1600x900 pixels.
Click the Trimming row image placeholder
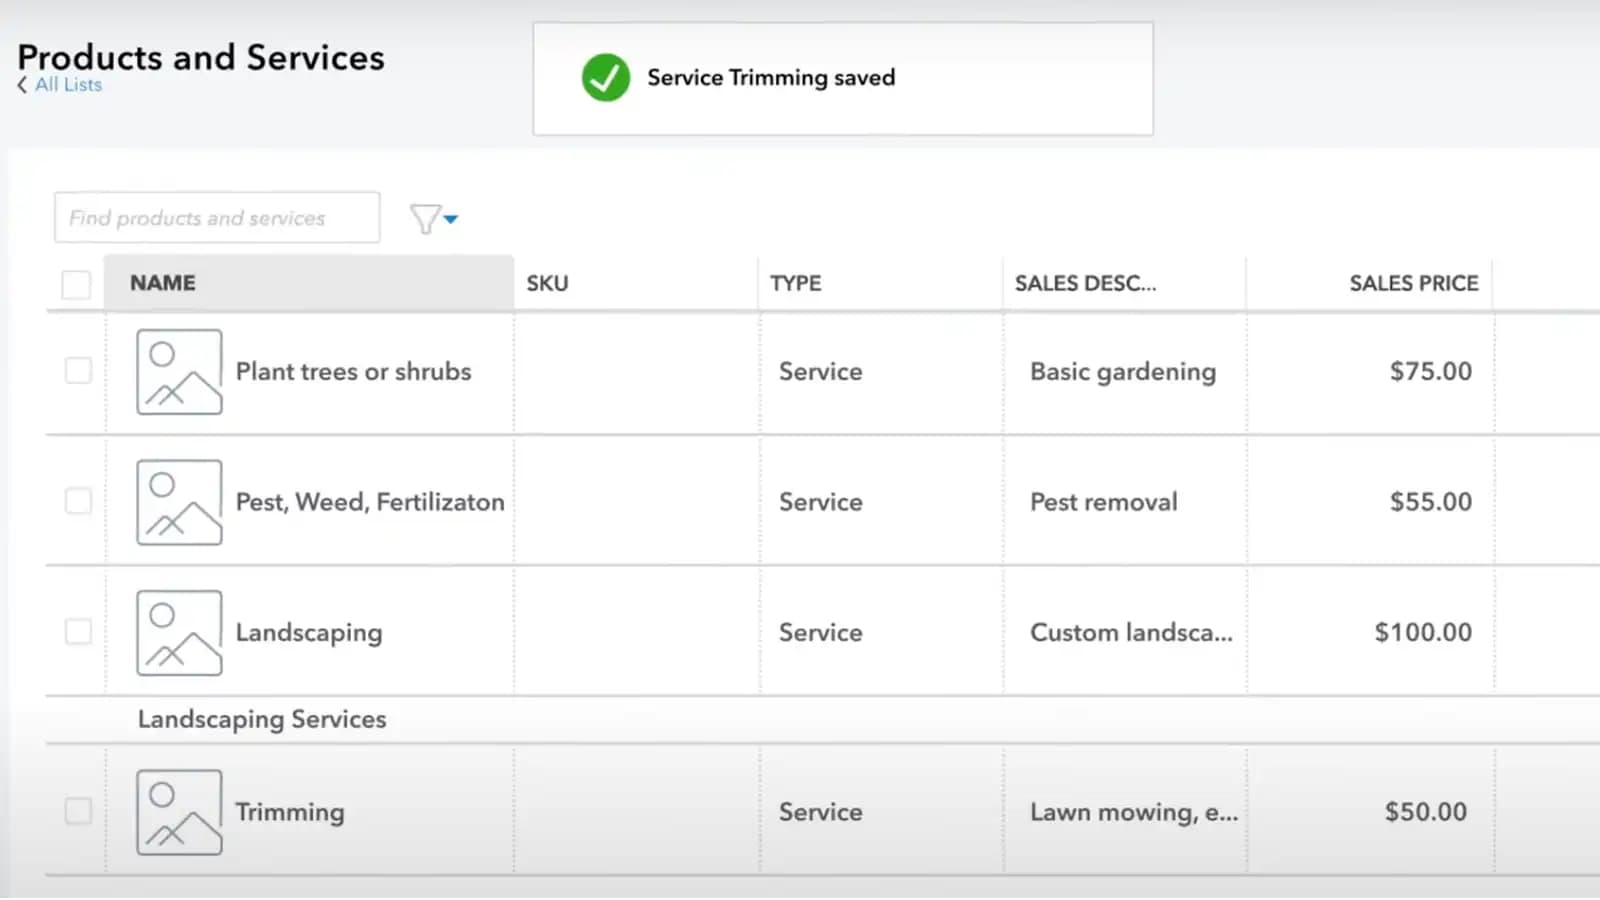pos(179,812)
